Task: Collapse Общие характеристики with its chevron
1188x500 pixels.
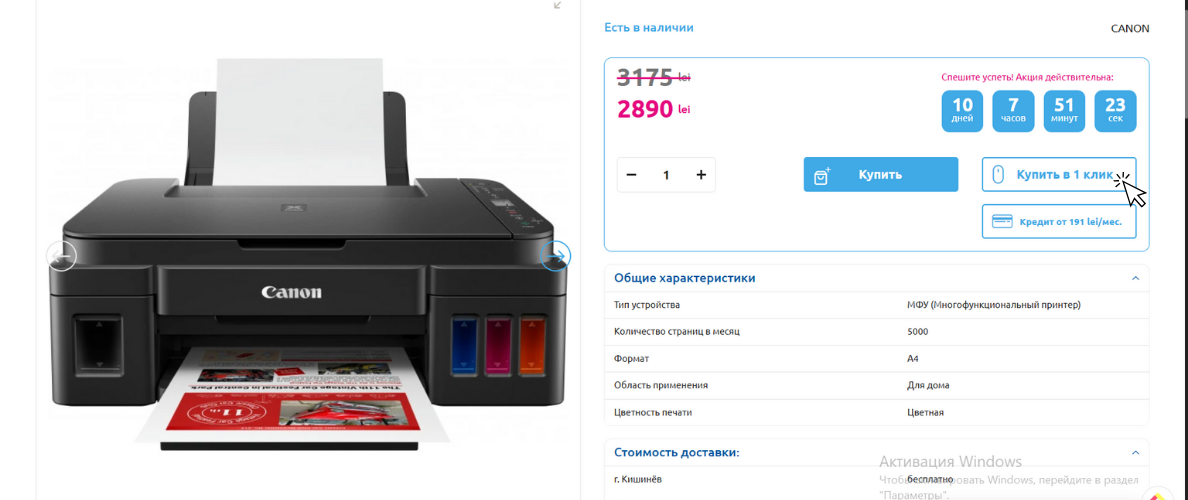Action: coord(1135,278)
